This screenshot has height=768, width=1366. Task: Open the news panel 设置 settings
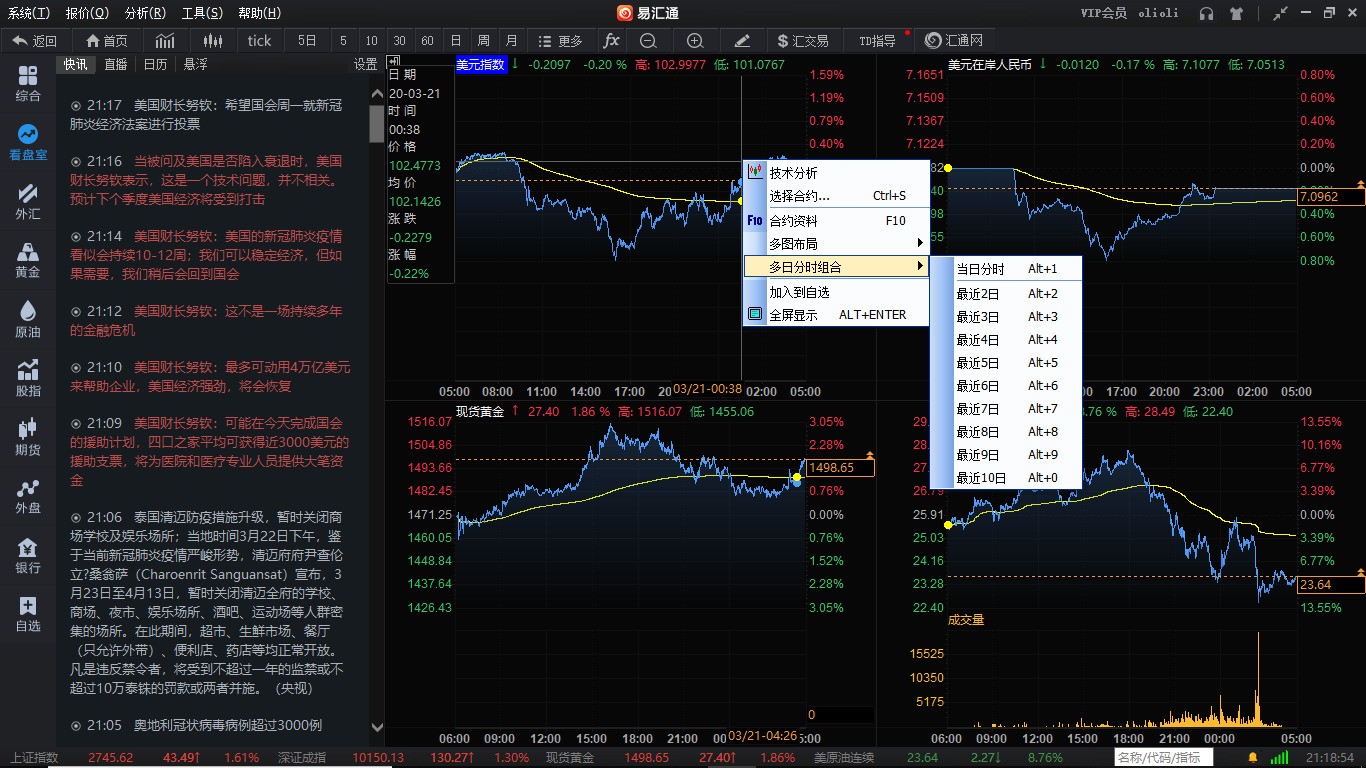pyautogui.click(x=365, y=64)
